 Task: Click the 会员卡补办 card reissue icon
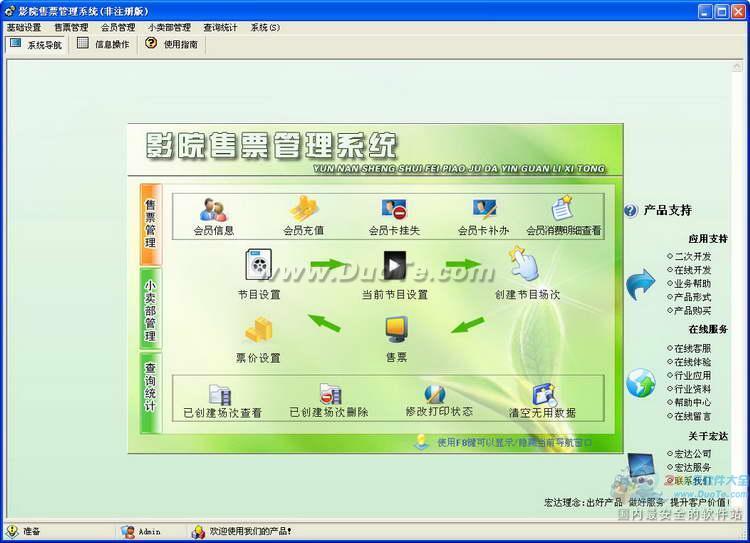[x=484, y=210]
